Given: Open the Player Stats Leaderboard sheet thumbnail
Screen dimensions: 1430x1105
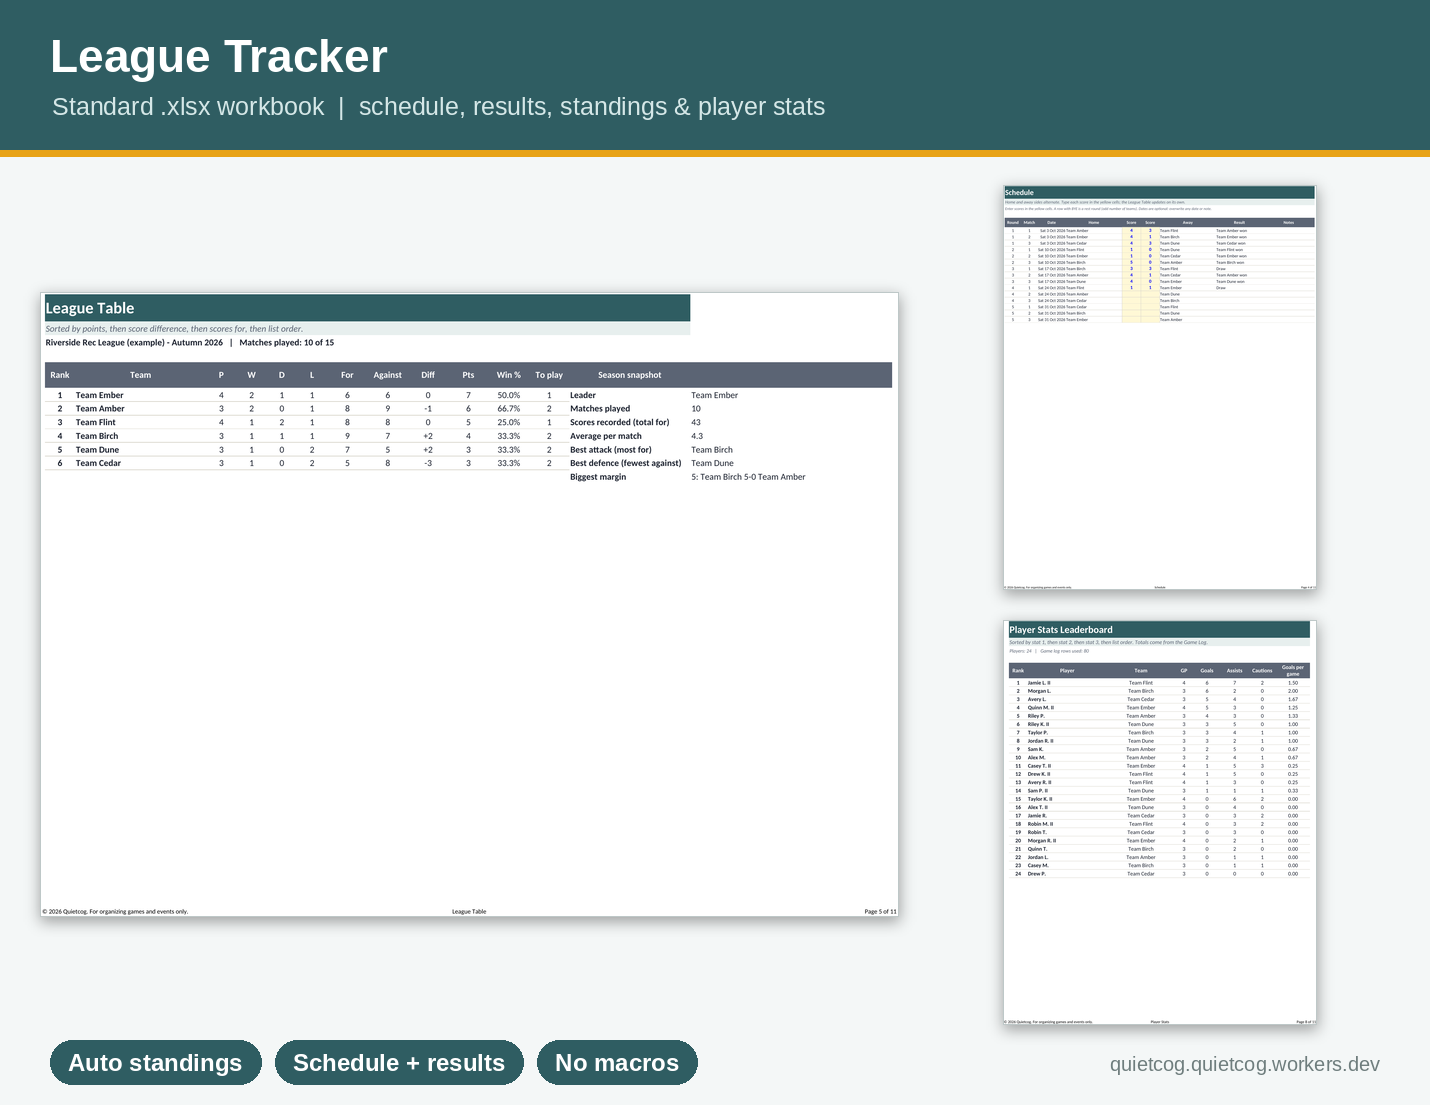Looking at the screenshot, I should 1160,823.
